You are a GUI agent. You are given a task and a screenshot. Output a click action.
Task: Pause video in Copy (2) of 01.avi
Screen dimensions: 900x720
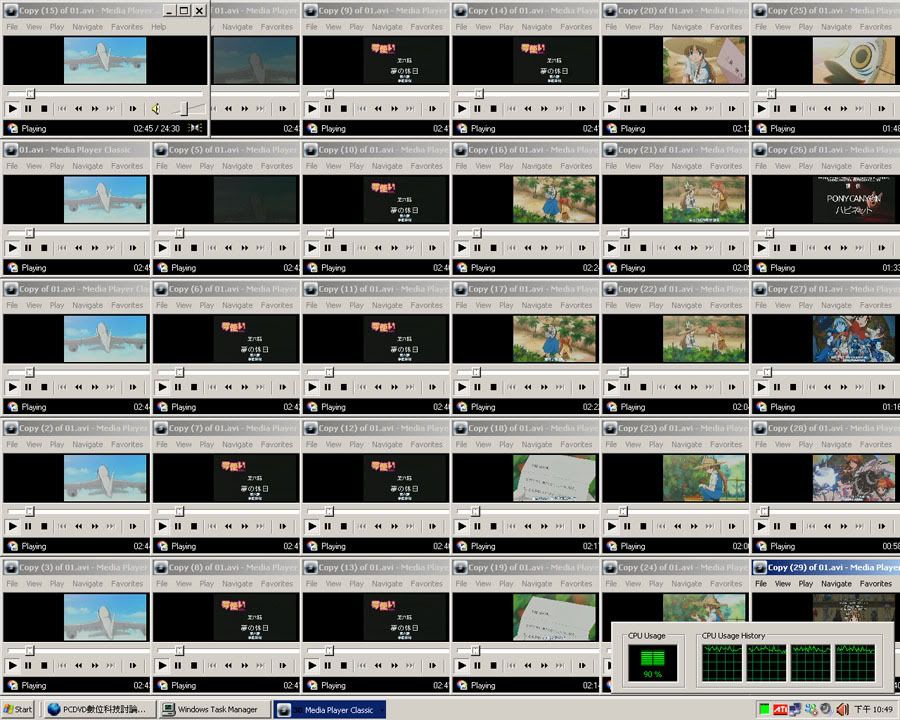pos(28,527)
